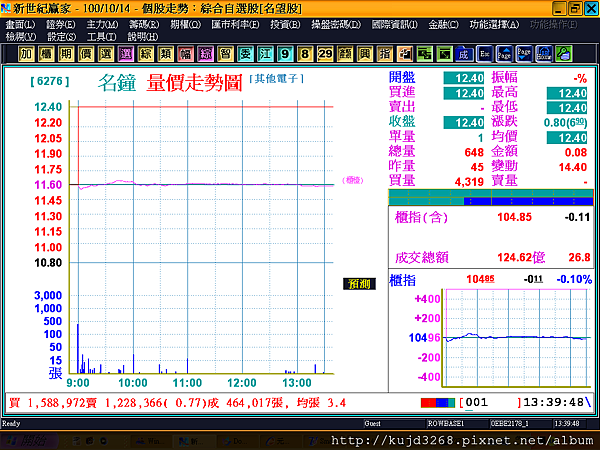Click the blue Home toolbar button
This screenshot has width=600, height=450.
544,54
